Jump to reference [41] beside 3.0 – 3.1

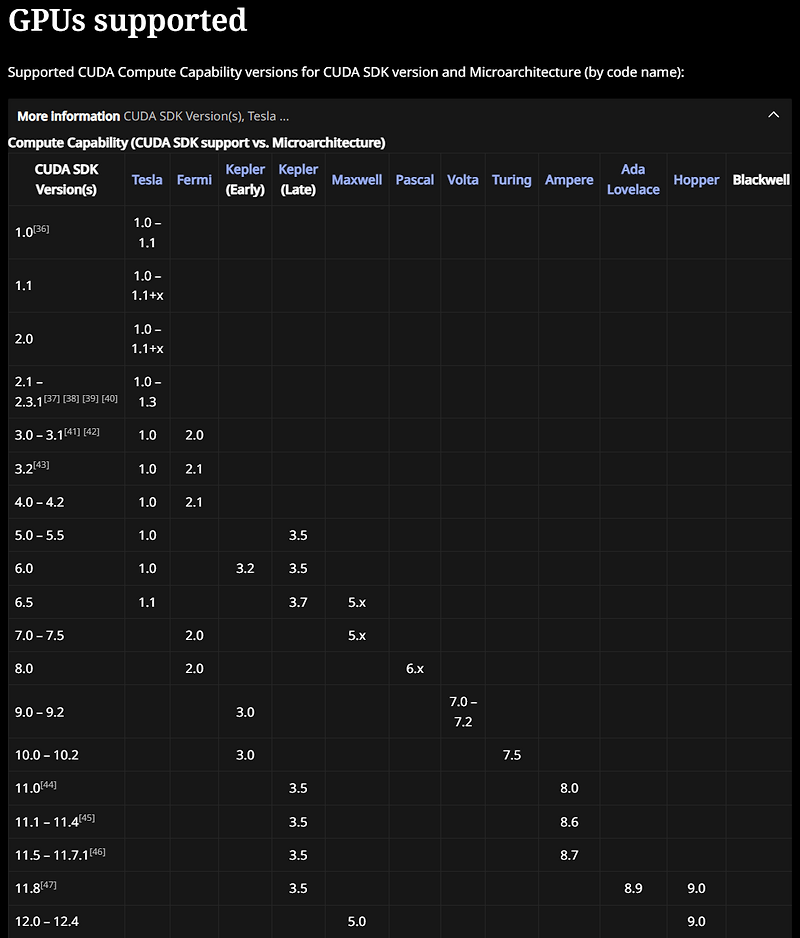[x=72, y=431]
